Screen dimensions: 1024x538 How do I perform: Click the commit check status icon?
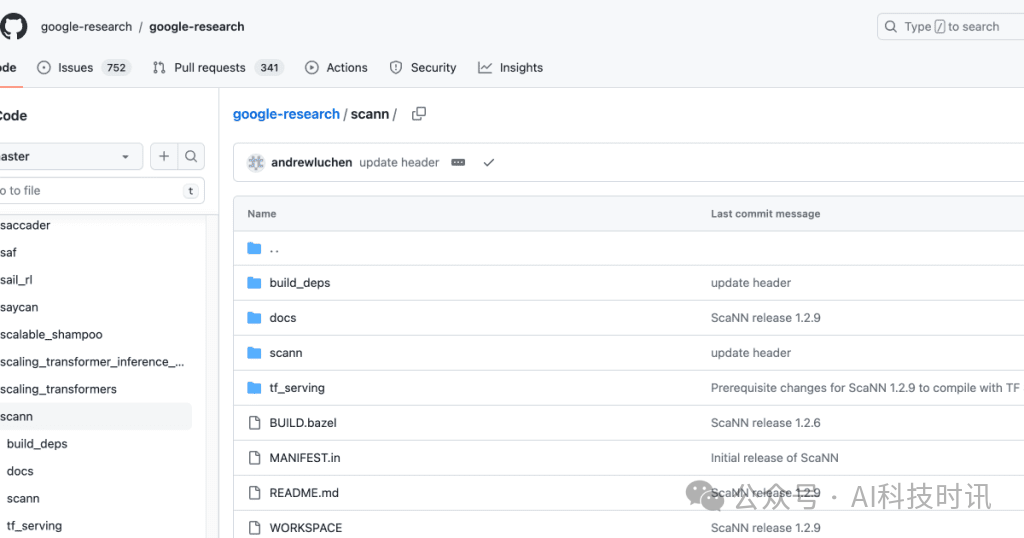point(488,163)
